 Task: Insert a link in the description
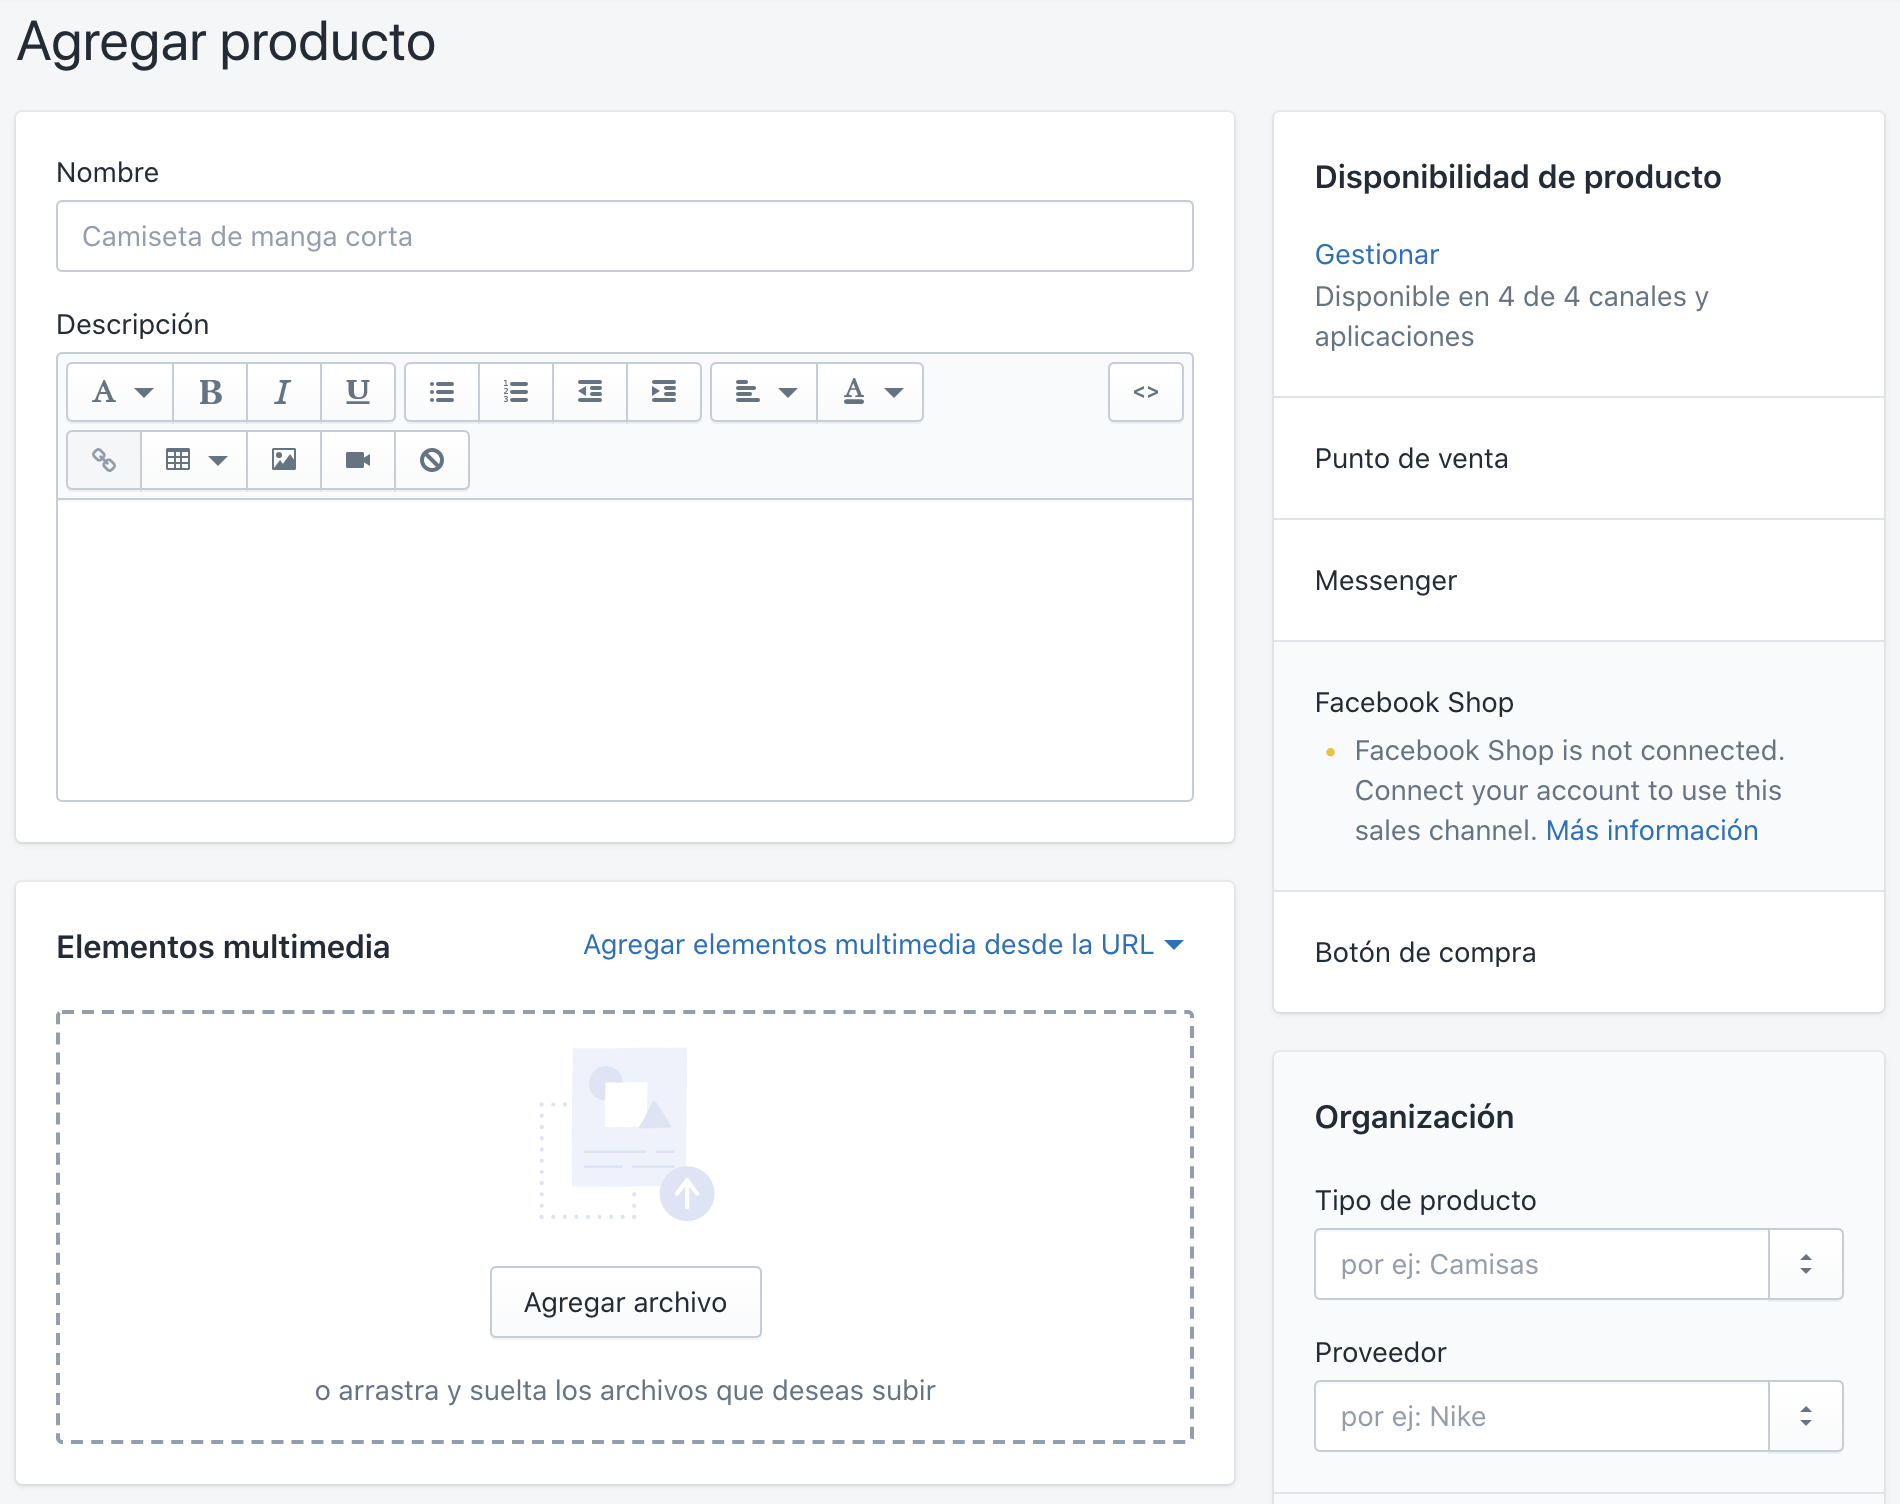104,460
